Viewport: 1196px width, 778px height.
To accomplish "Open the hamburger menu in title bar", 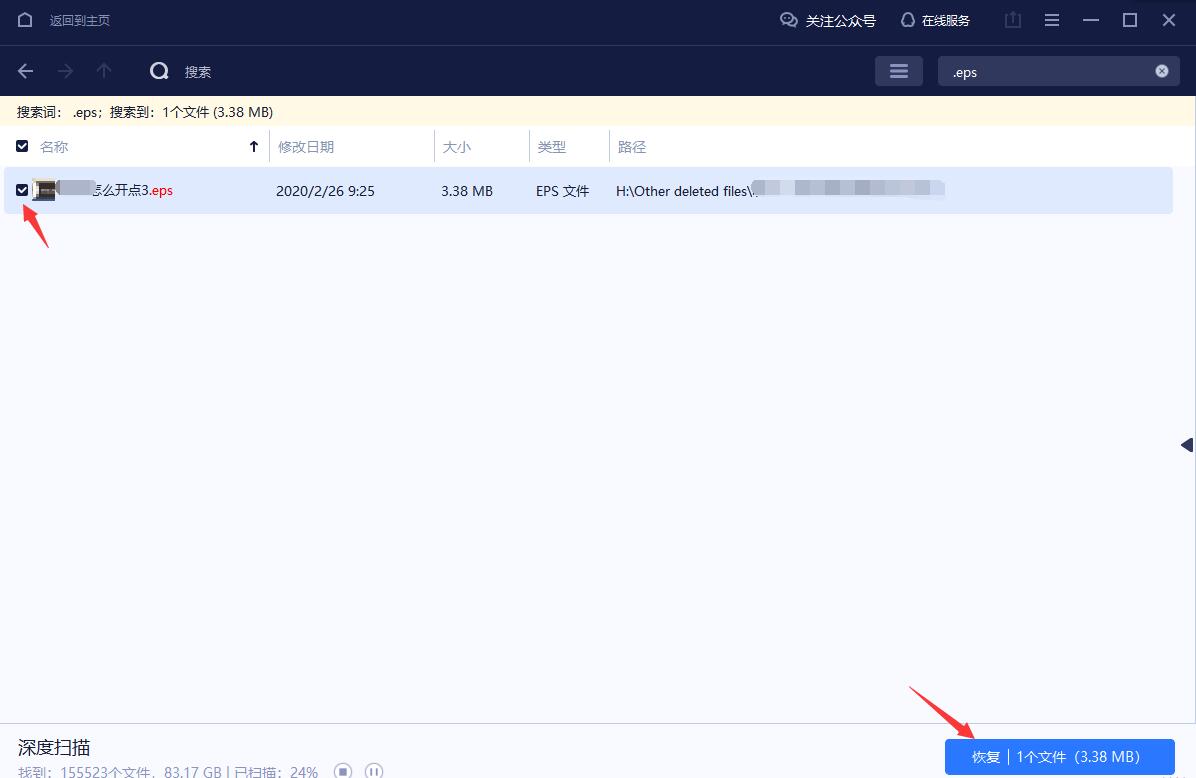I will [x=1052, y=21].
